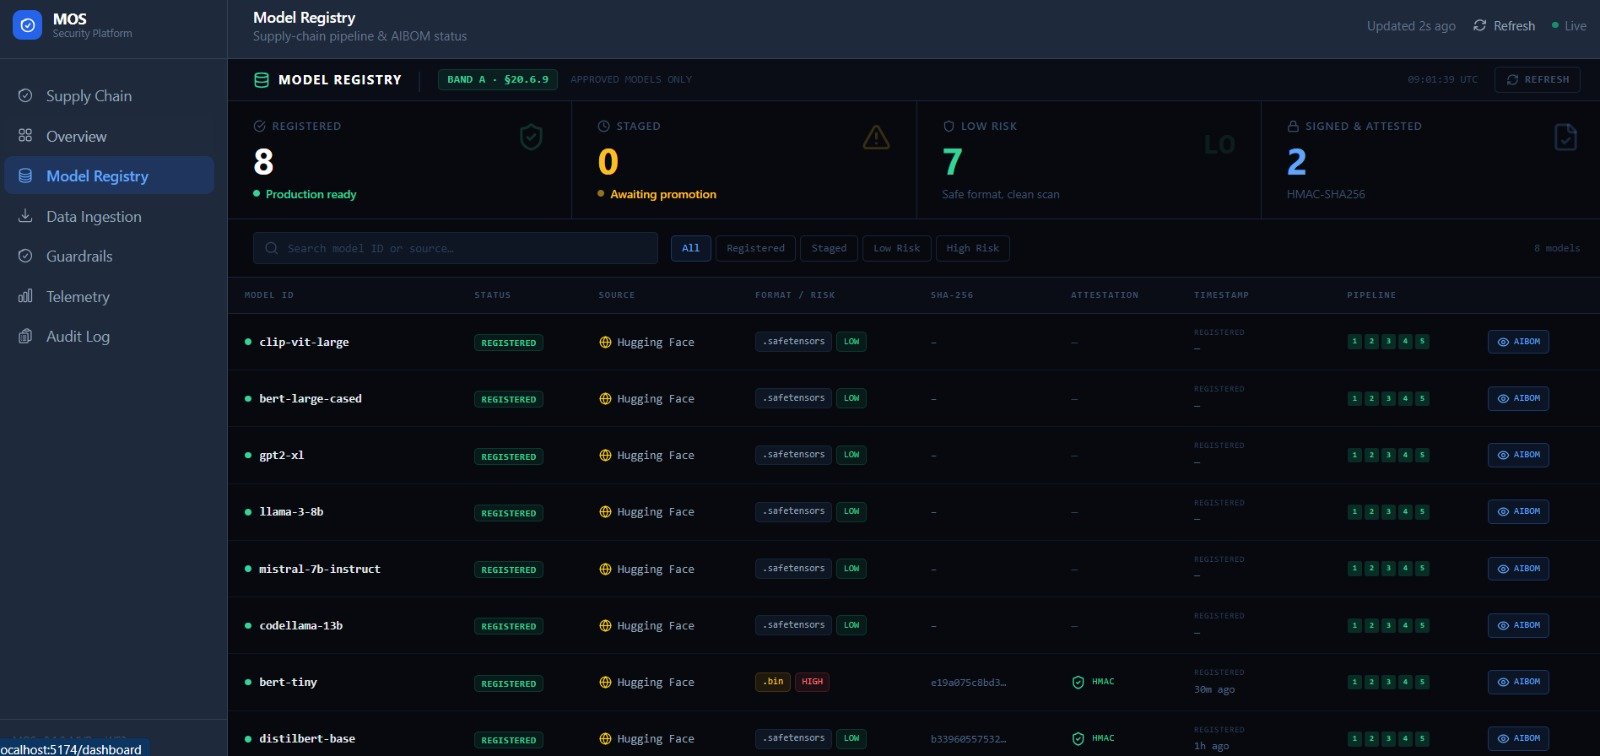Click the .bin format tag for bert-tiny
The width and height of the screenshot is (1600, 756).
(x=773, y=682)
